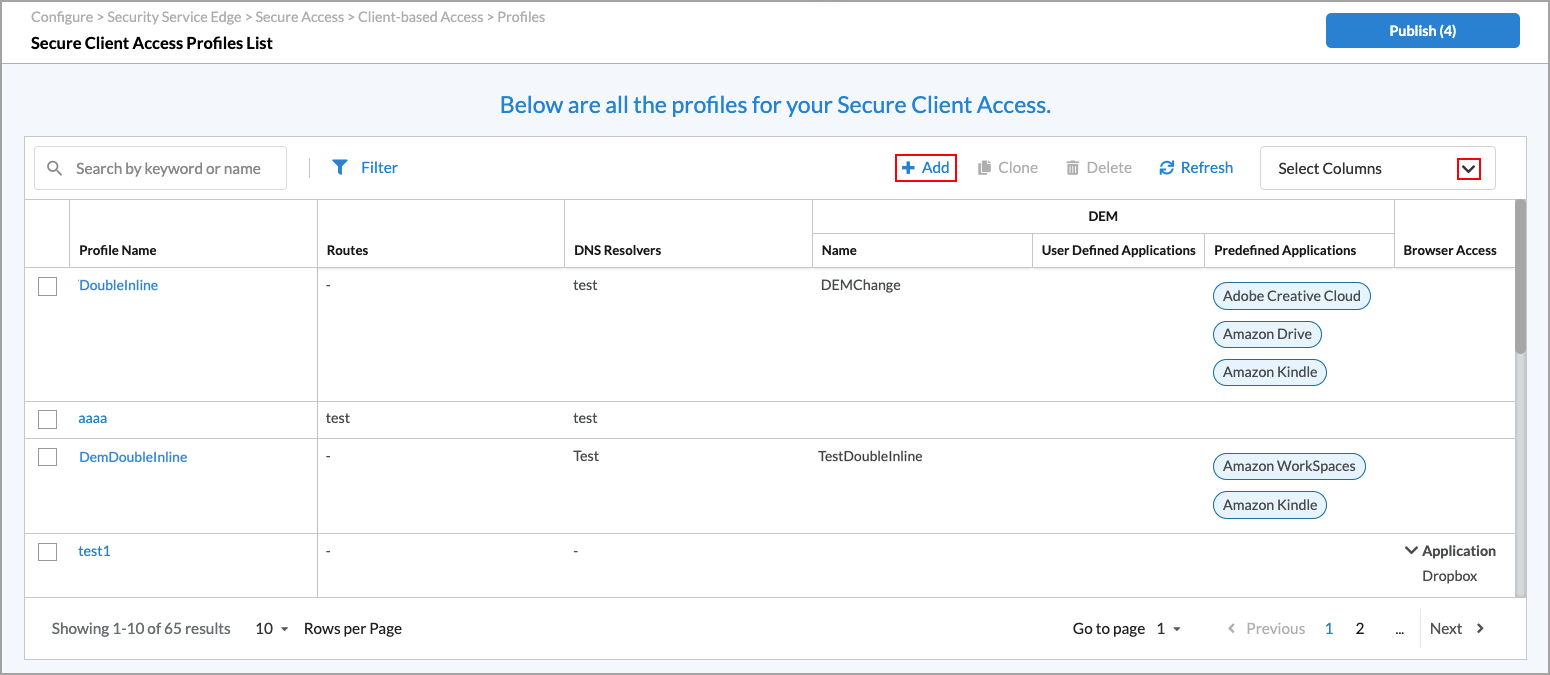Select the aaaa row checkbox

(x=48, y=420)
